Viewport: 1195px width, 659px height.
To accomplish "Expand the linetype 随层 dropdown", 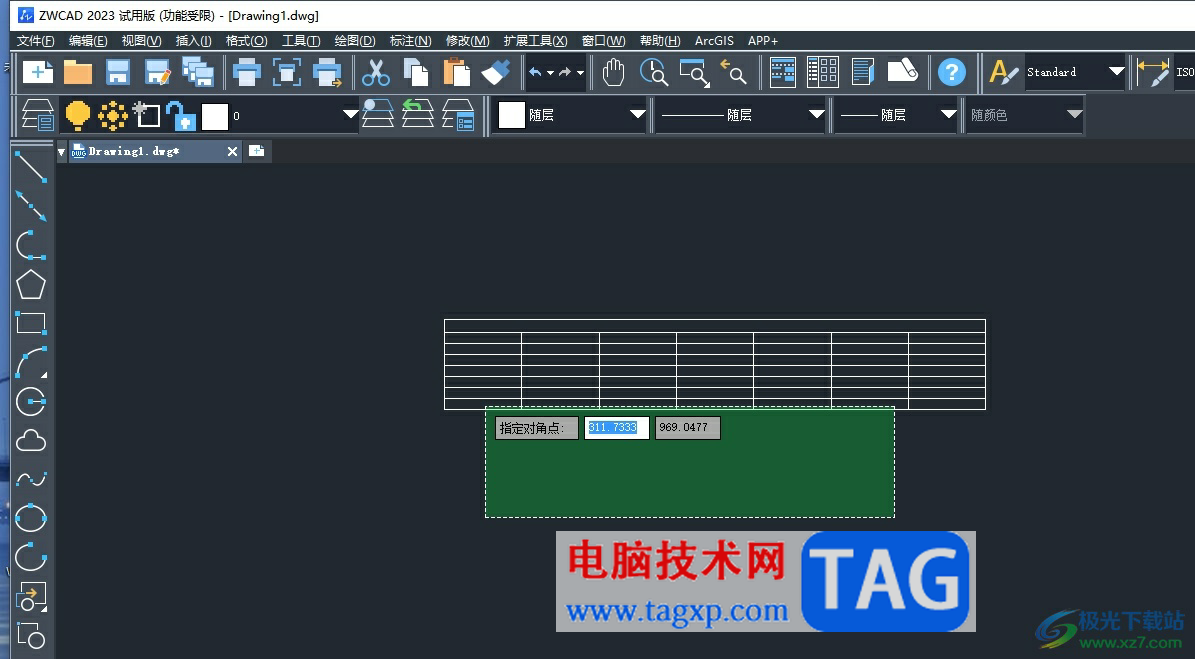I will pos(816,114).
